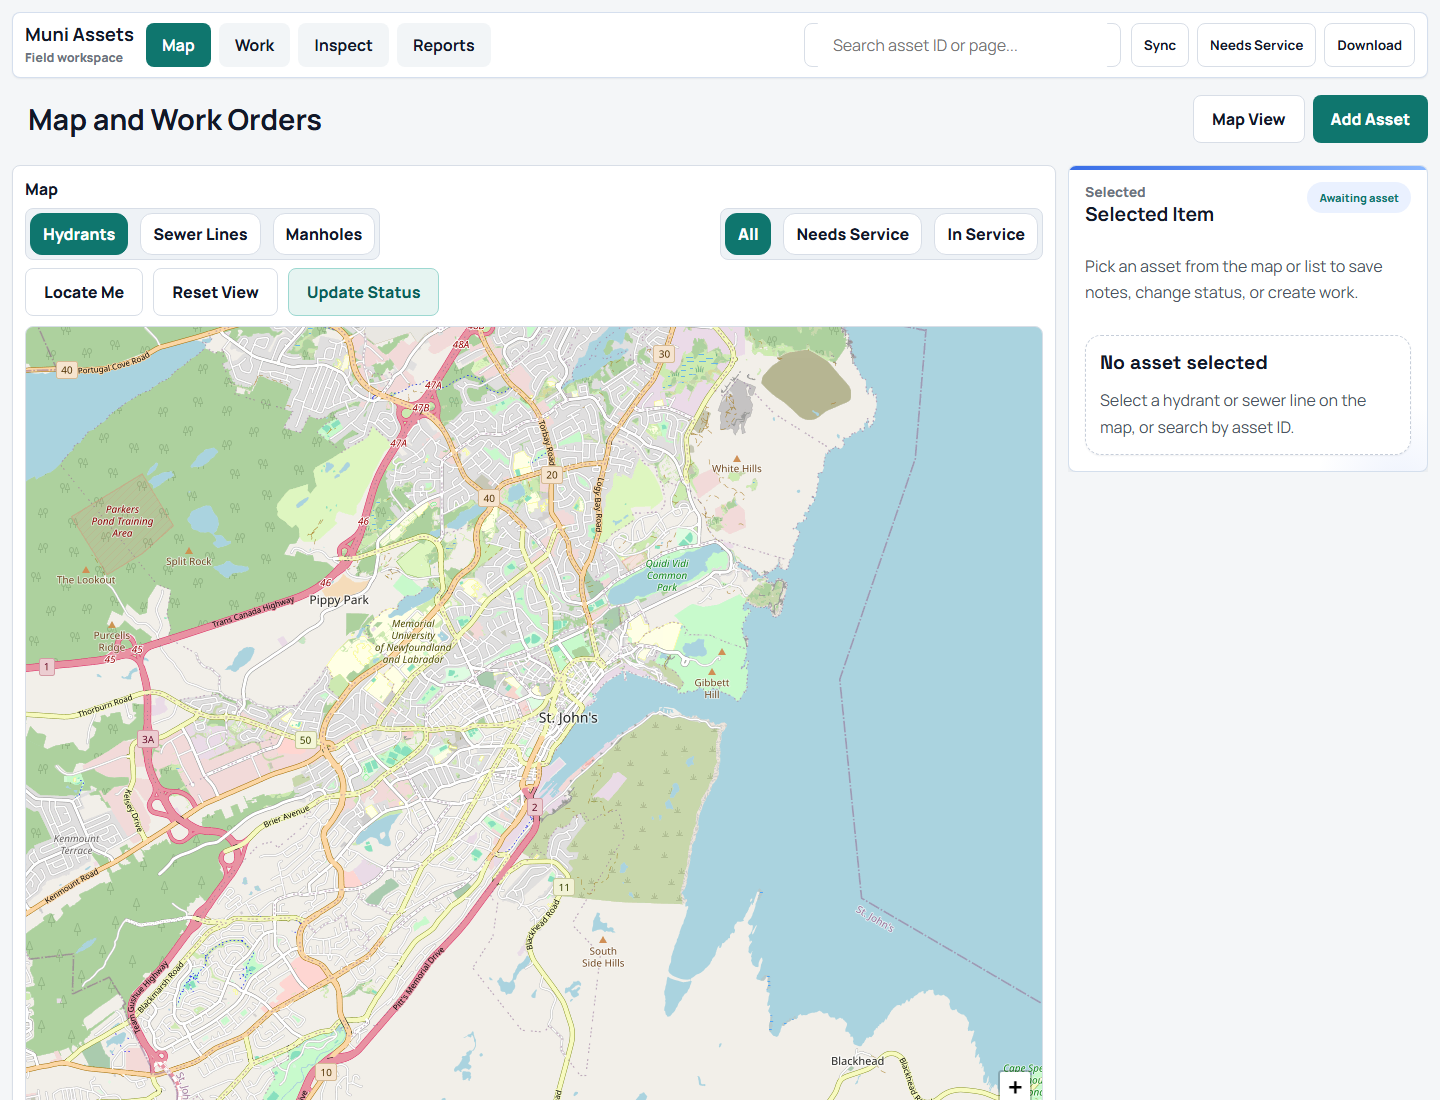Filter assets by In Service
1440x1100 pixels.
click(x=986, y=234)
